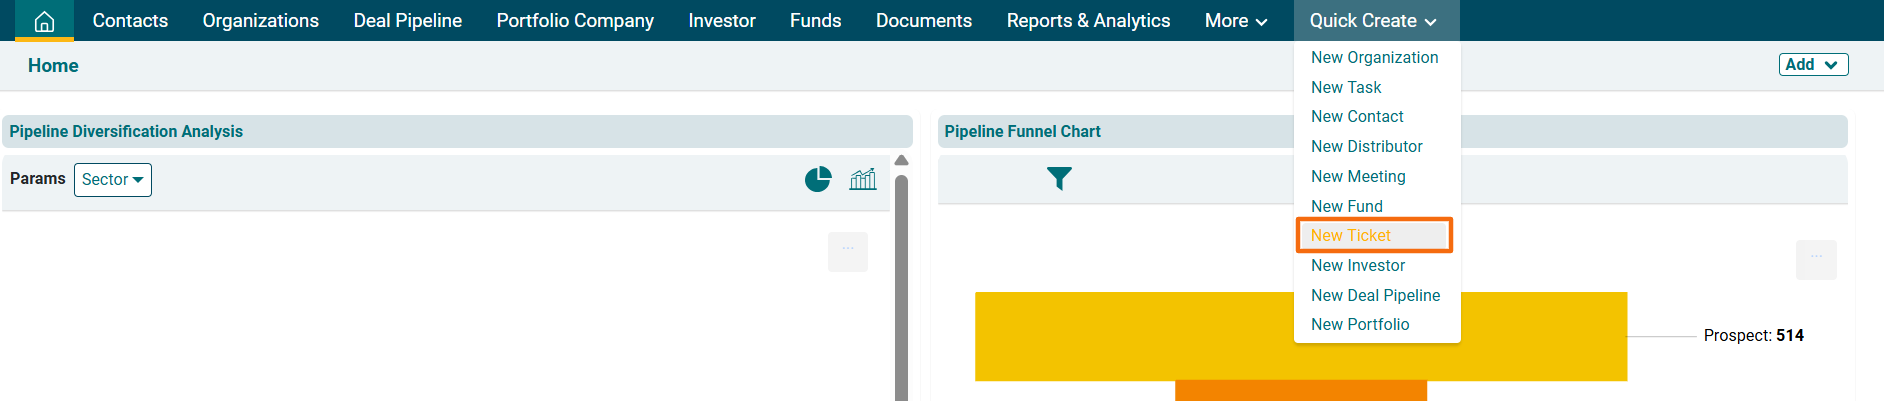Go to Reports & Analytics
Screen dimensions: 1884x401
[1088, 21]
